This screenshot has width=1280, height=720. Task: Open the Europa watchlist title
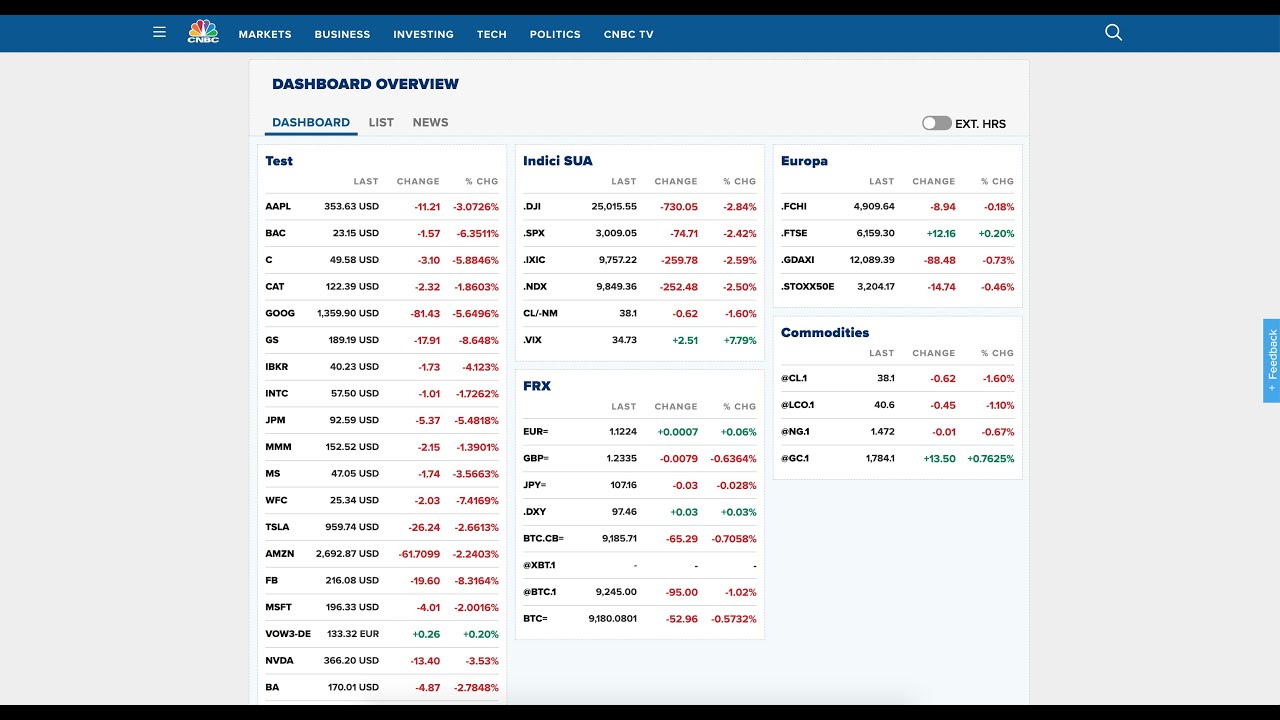pyautogui.click(x=804, y=160)
